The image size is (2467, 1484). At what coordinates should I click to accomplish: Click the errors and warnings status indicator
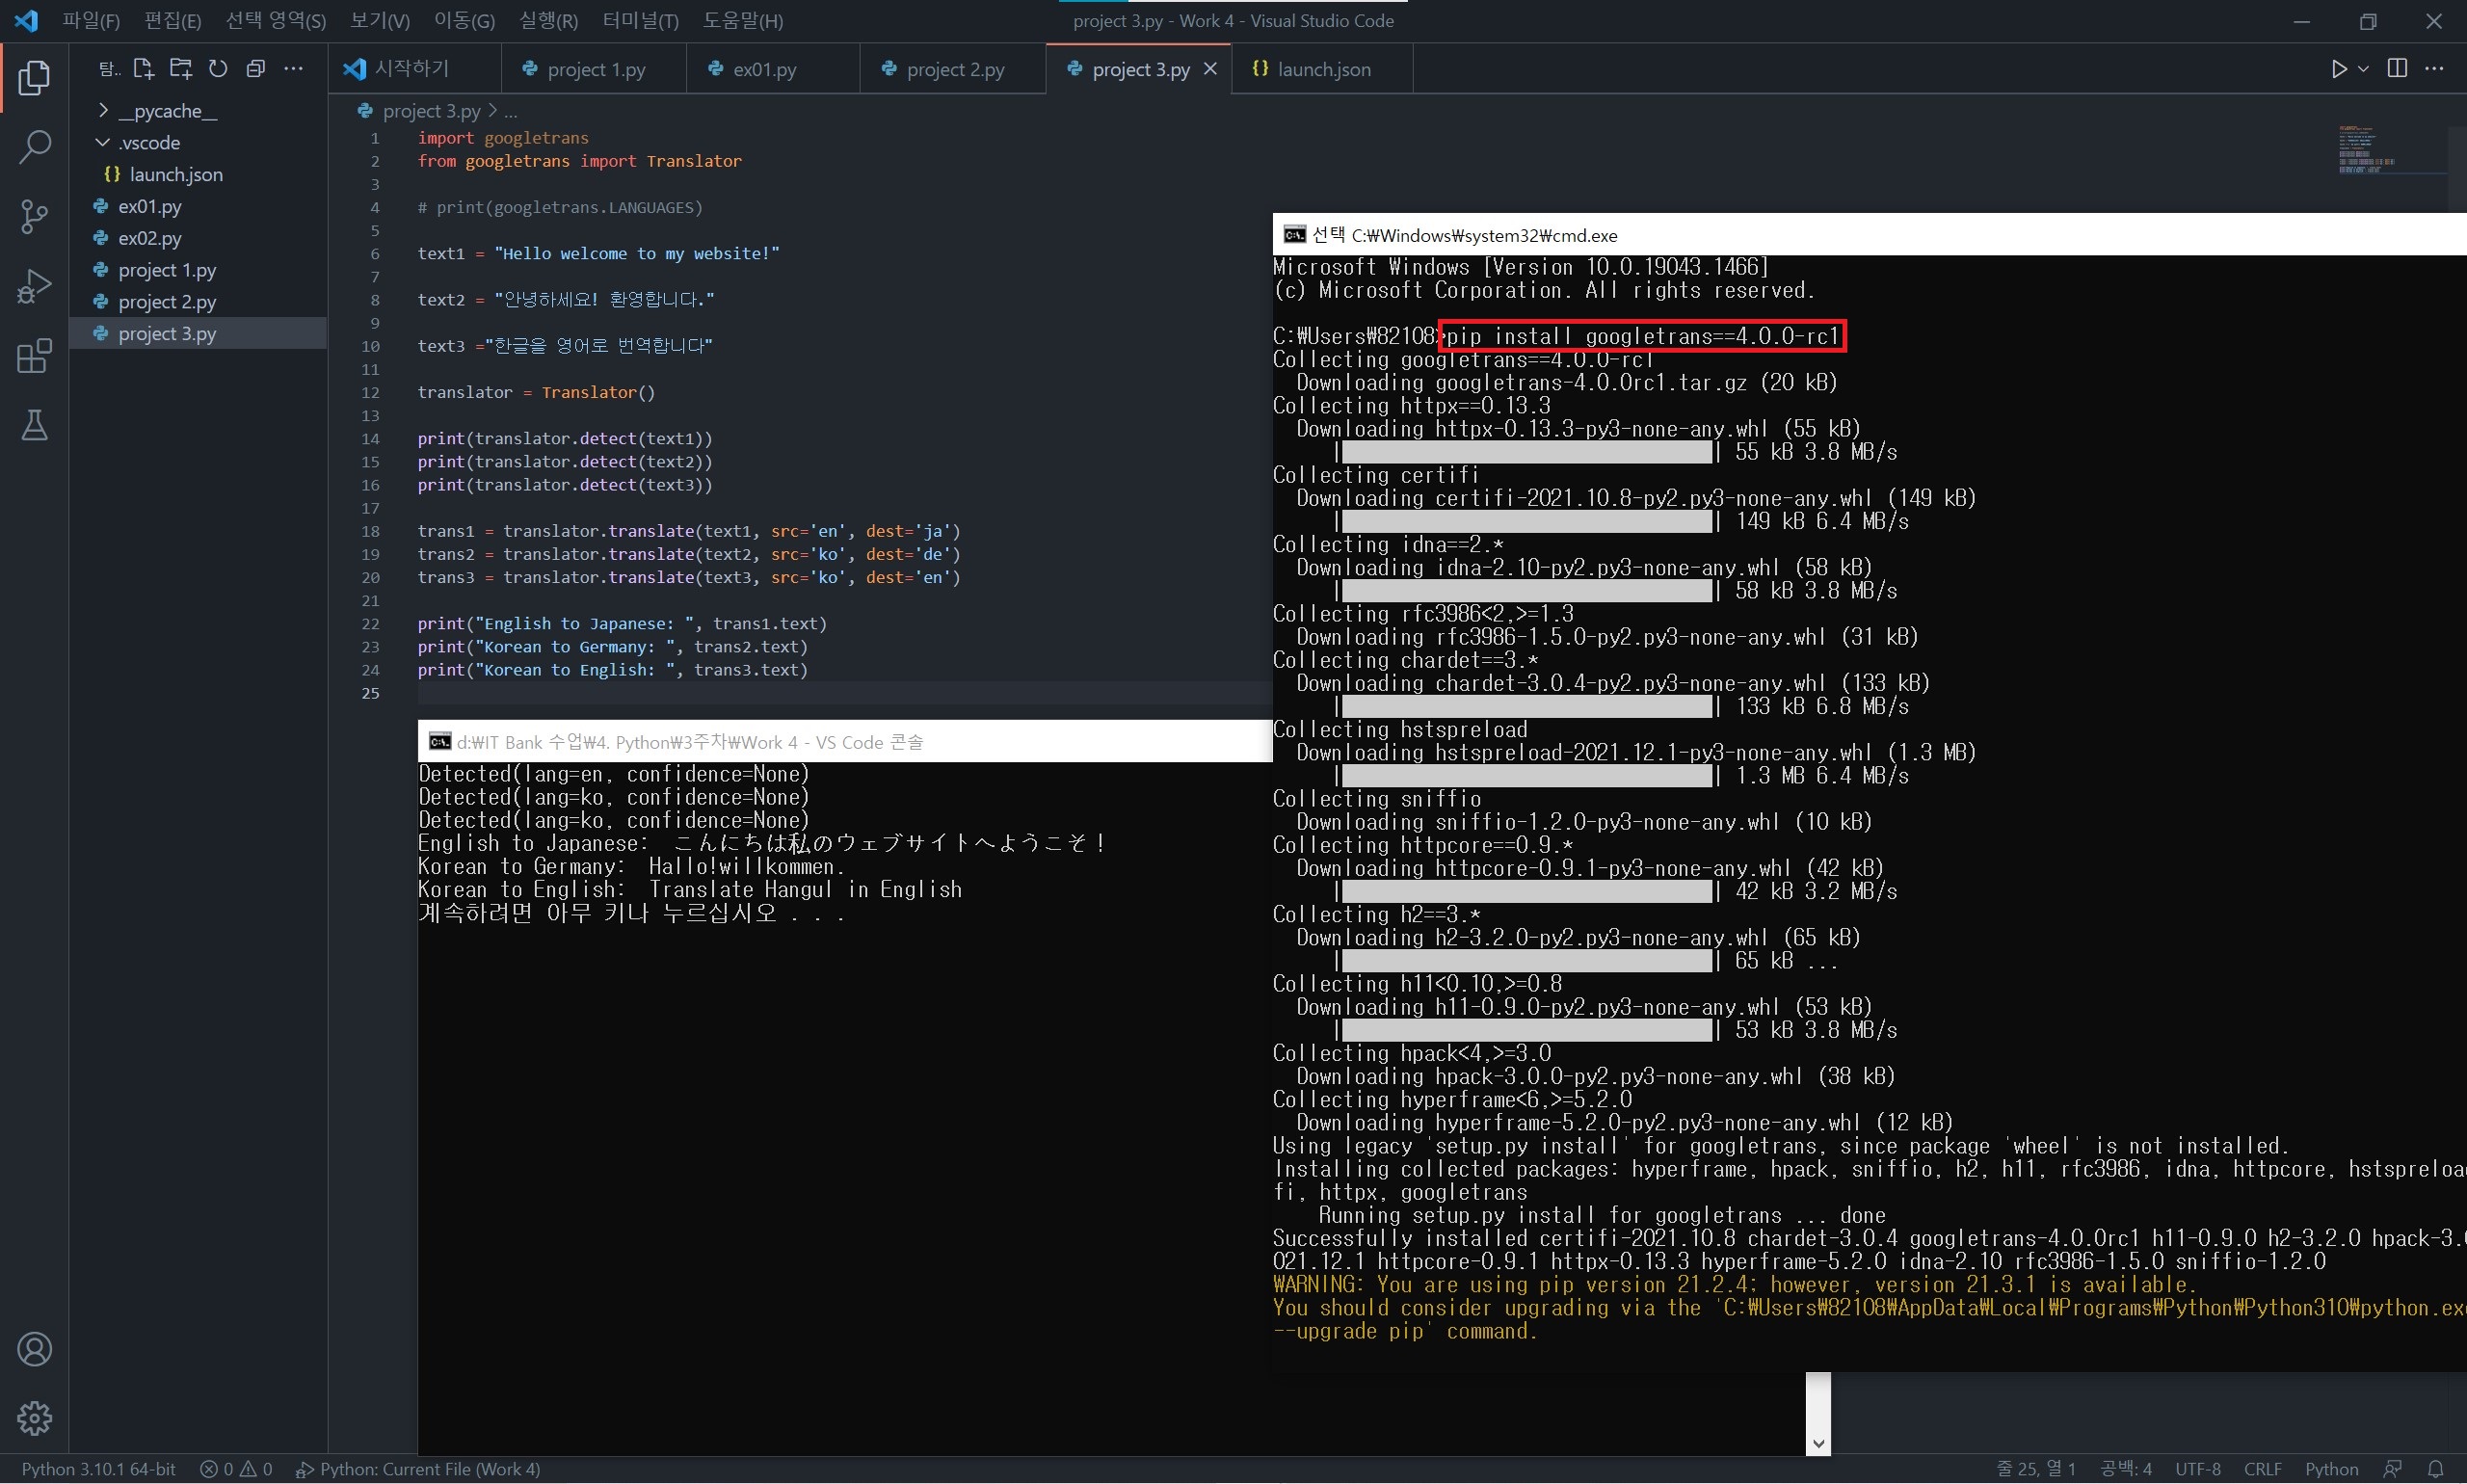point(236,1469)
